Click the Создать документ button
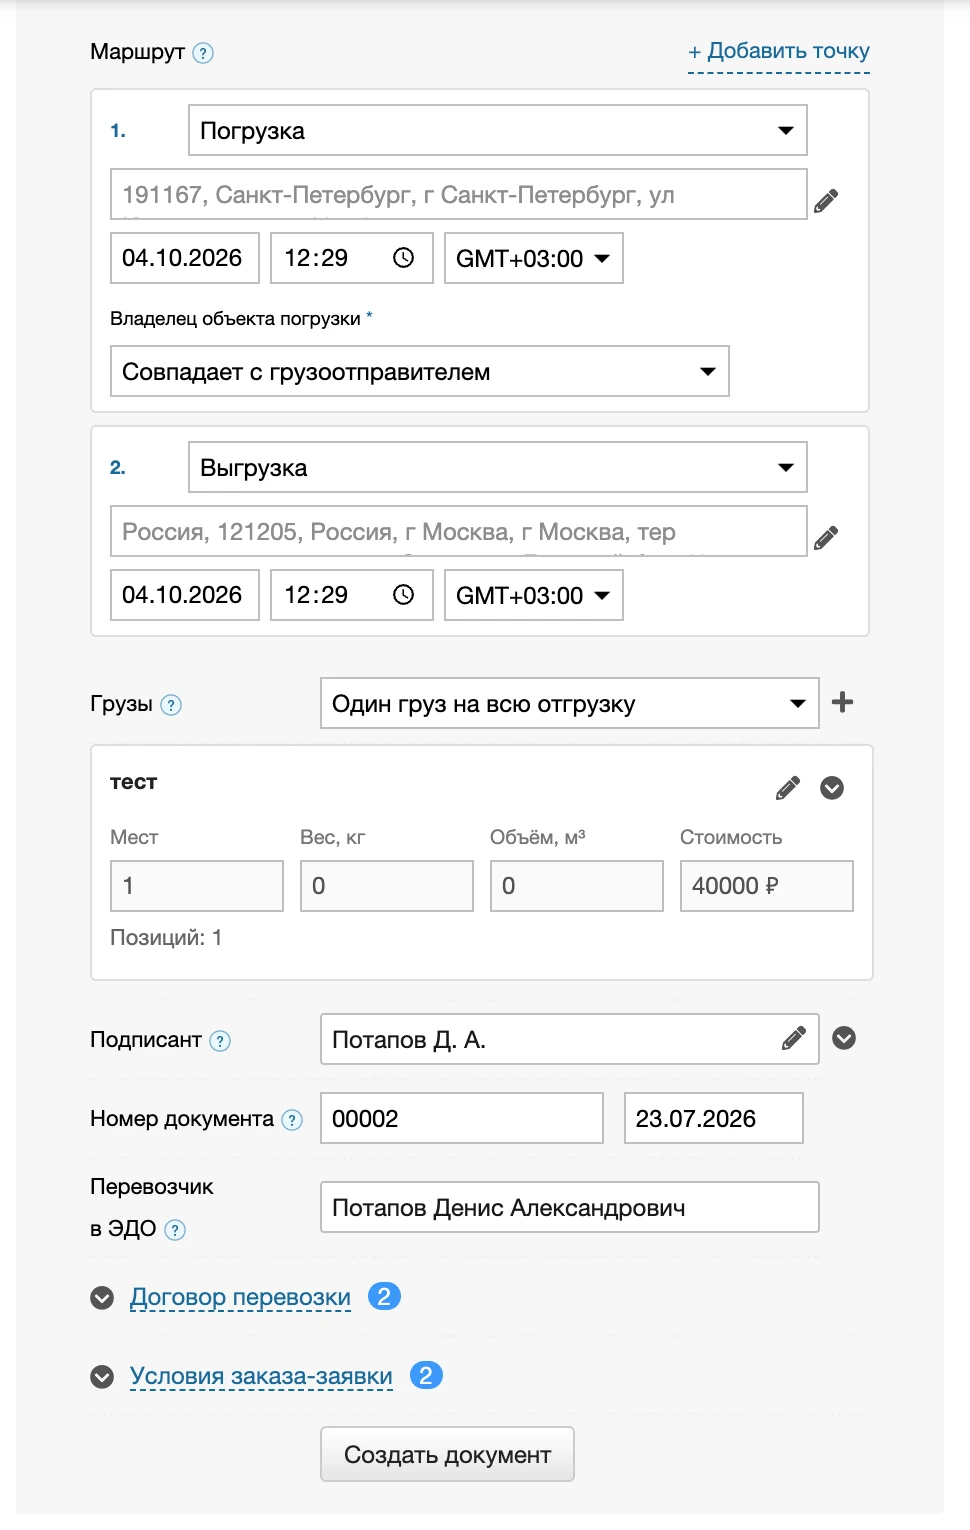The height and width of the screenshot is (1530, 970). 447,1454
